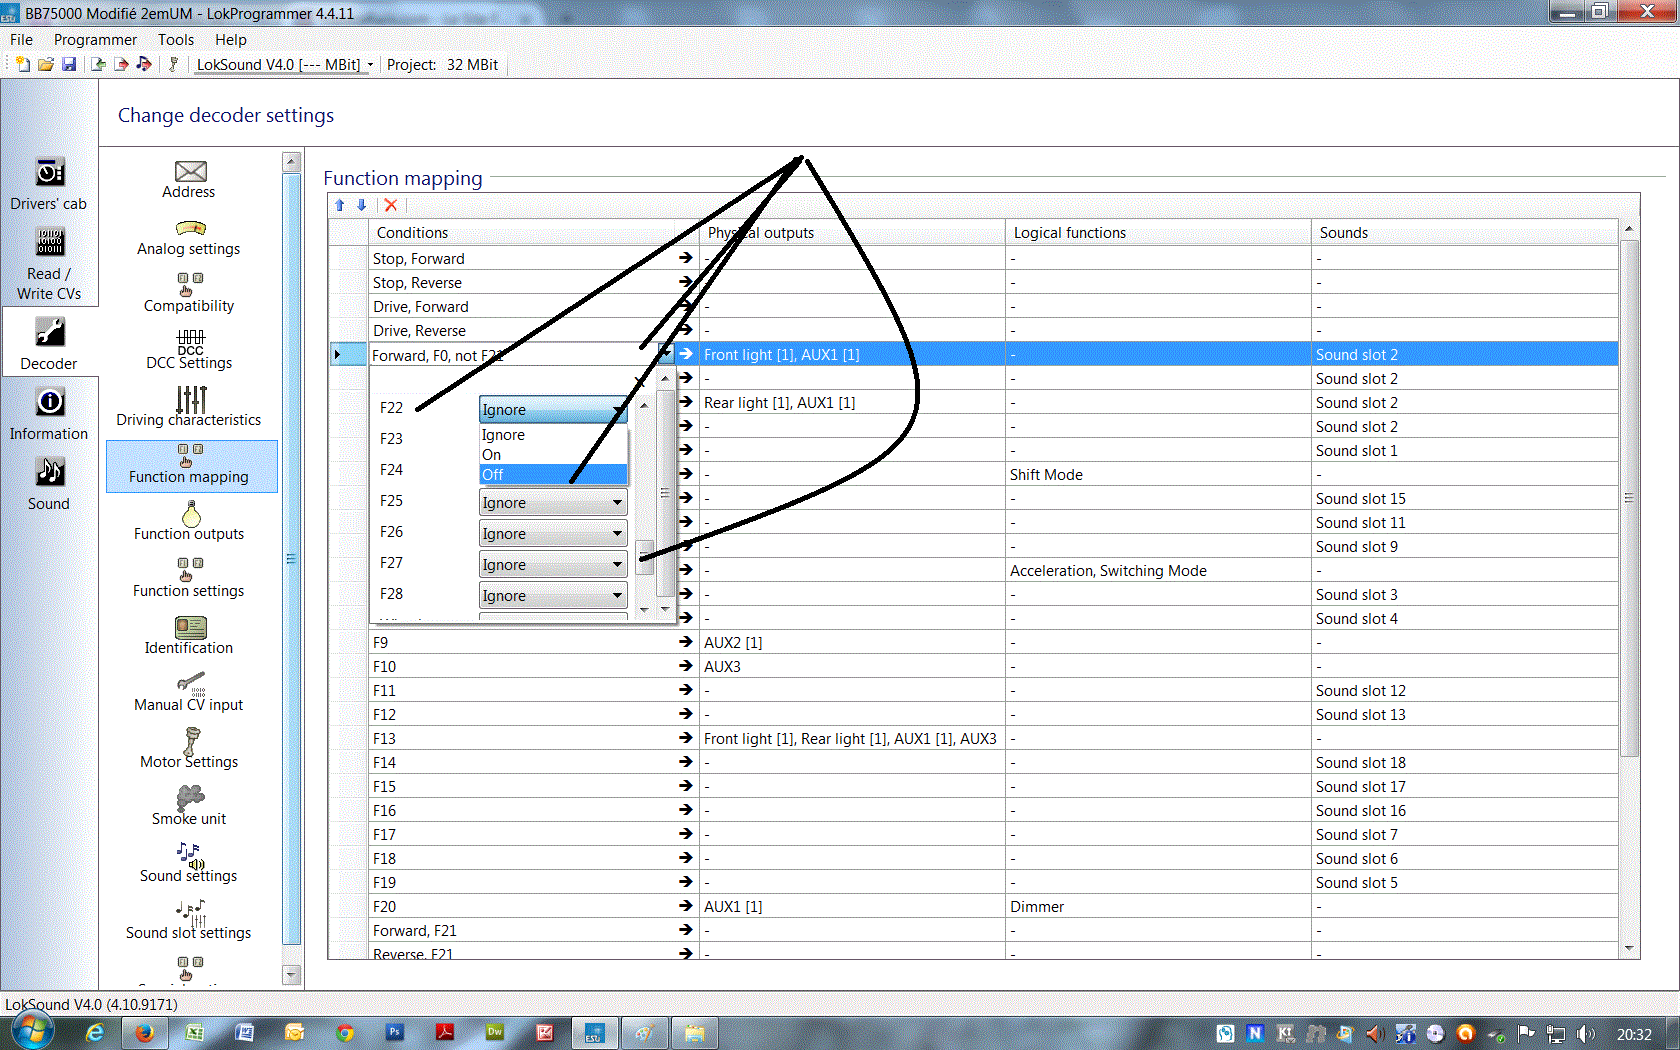Move mapping row up with blue arrow
The width and height of the screenshot is (1680, 1050).
[x=340, y=205]
